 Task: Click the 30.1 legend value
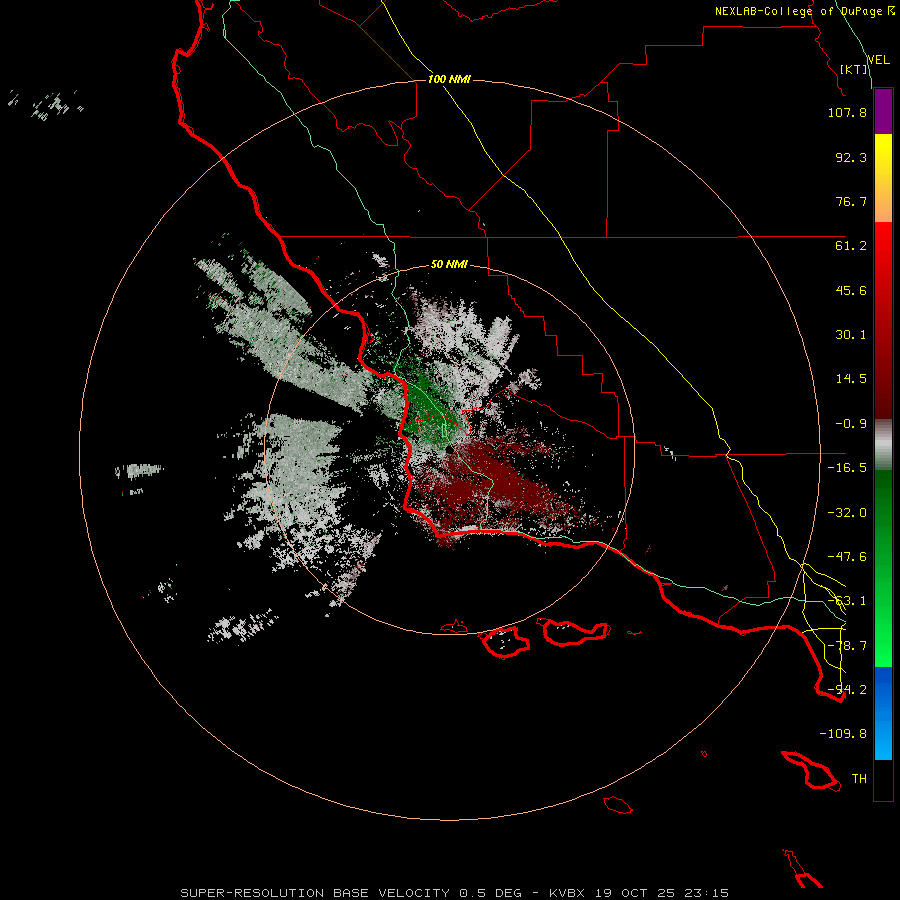coord(851,335)
